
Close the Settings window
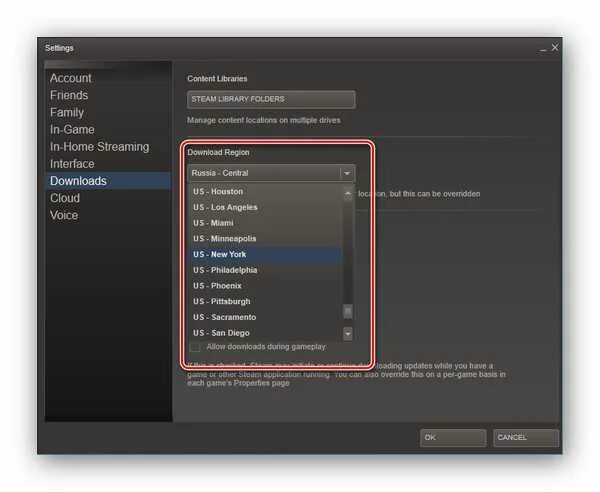(555, 47)
